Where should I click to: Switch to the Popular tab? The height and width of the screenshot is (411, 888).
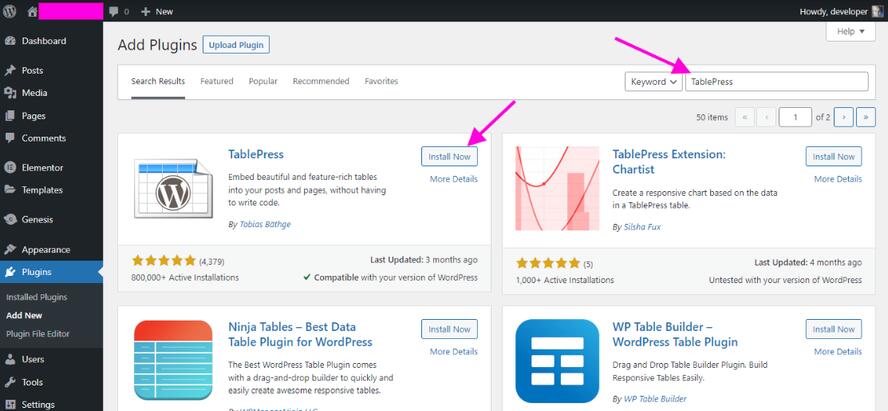[x=263, y=81]
